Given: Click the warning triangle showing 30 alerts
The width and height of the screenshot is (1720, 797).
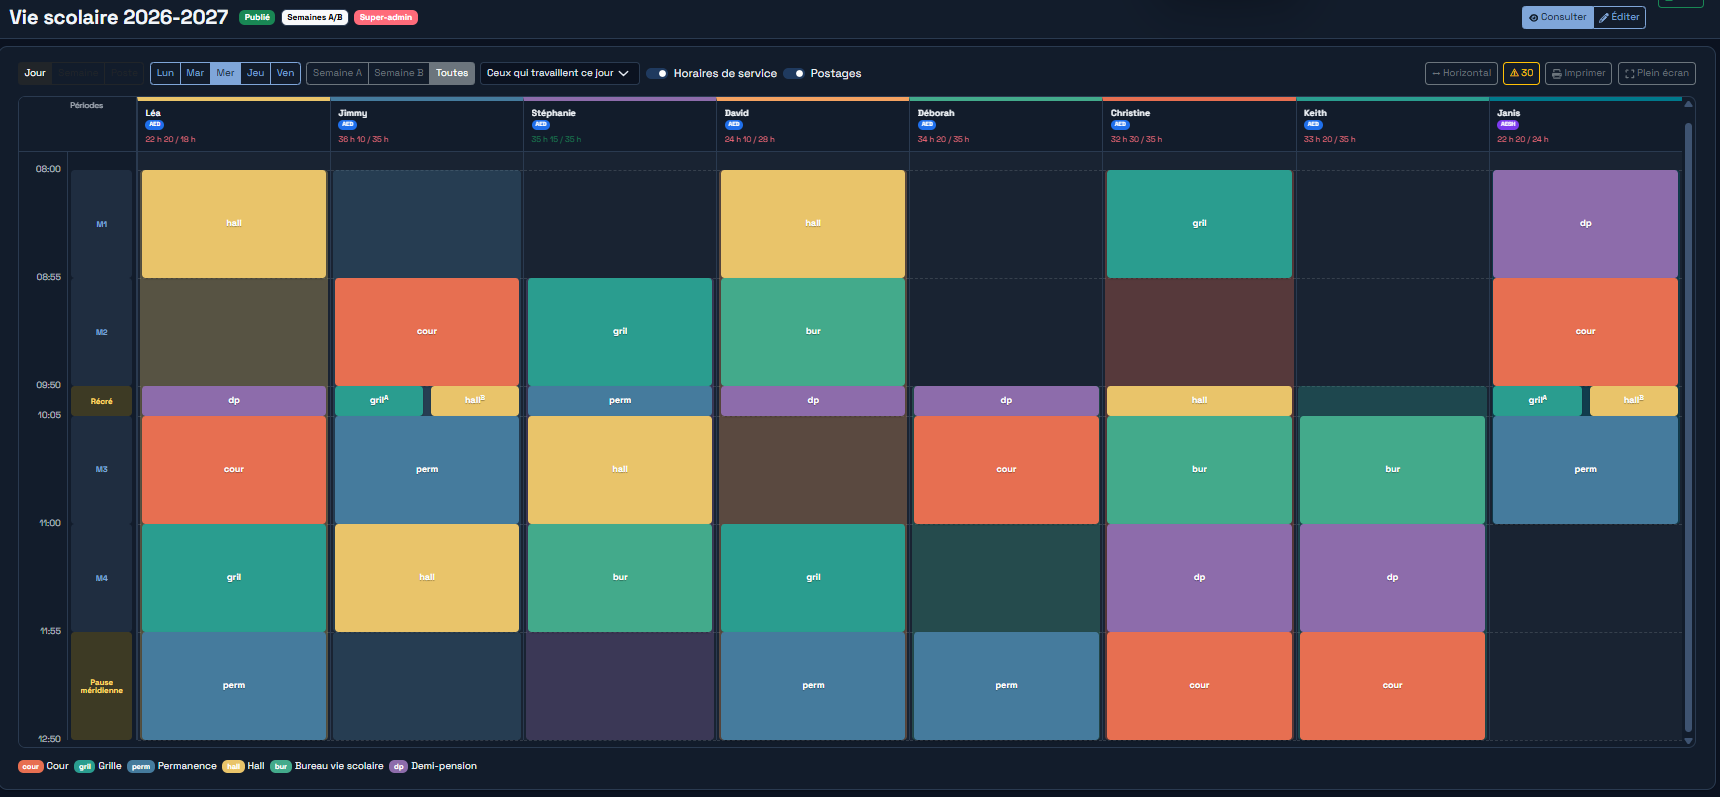Looking at the screenshot, I should tap(1515, 73).
